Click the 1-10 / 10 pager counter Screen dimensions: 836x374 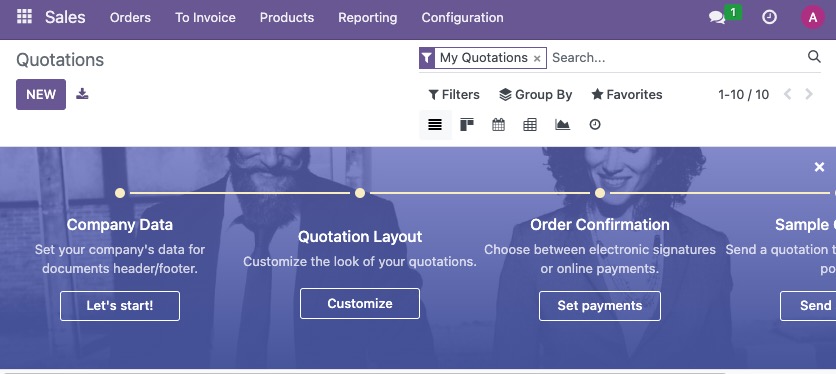tap(743, 94)
